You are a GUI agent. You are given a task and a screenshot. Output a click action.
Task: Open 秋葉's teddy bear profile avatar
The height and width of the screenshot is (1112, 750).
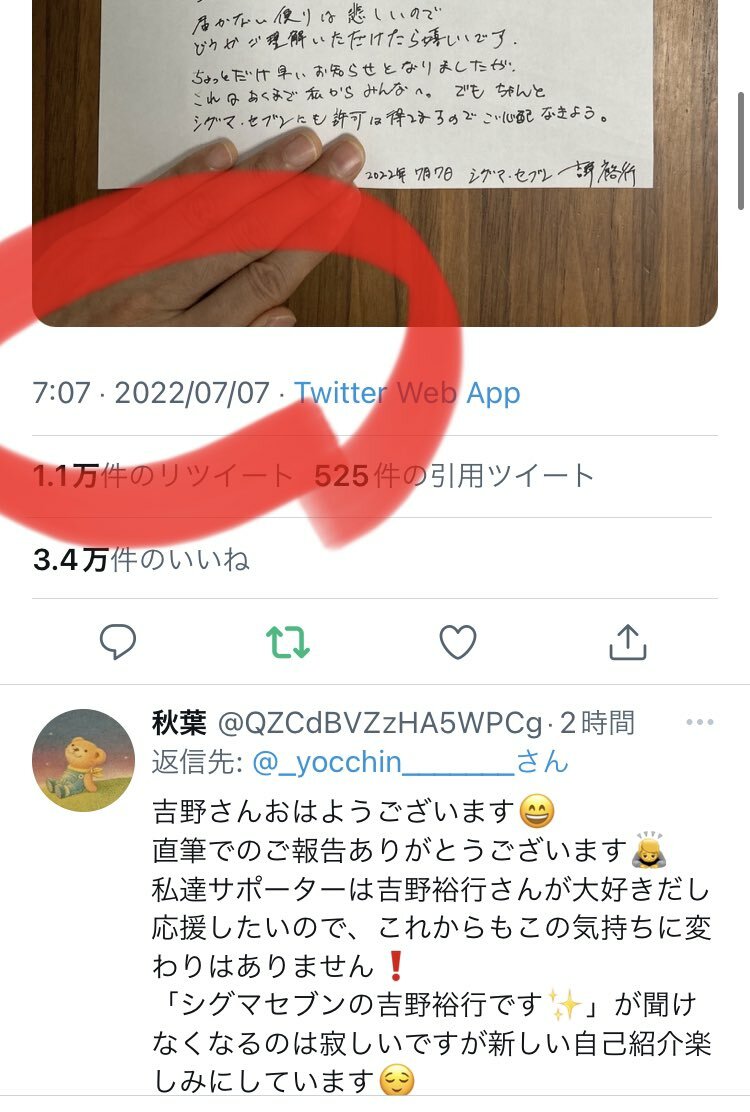pyautogui.click(x=84, y=760)
